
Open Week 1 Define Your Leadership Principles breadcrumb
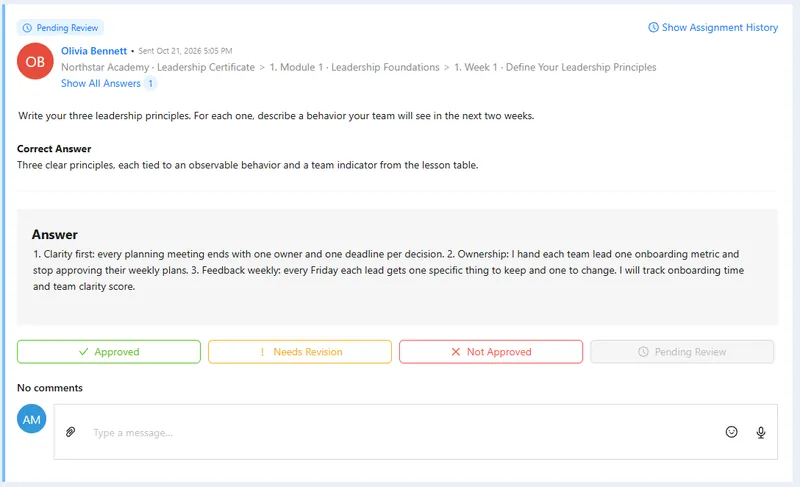555,67
